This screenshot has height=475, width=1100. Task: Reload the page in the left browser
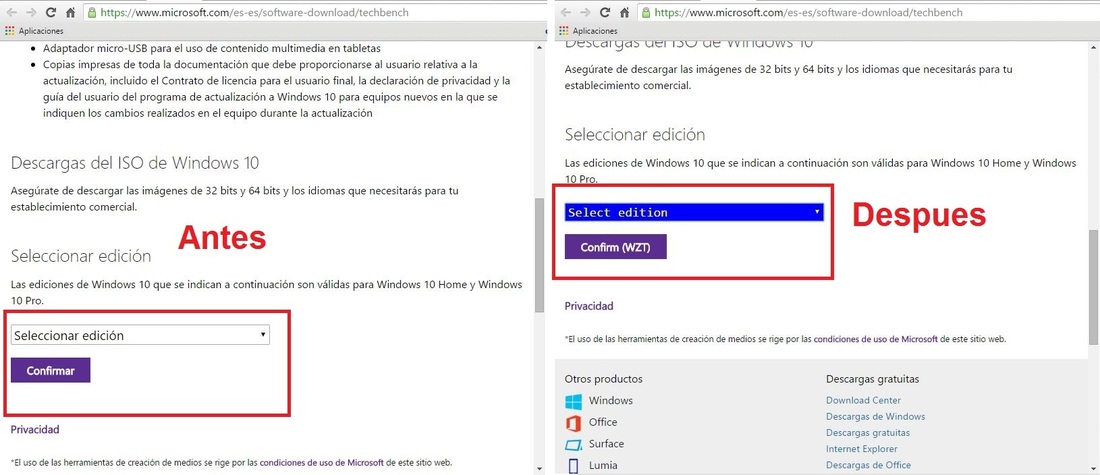click(x=51, y=13)
